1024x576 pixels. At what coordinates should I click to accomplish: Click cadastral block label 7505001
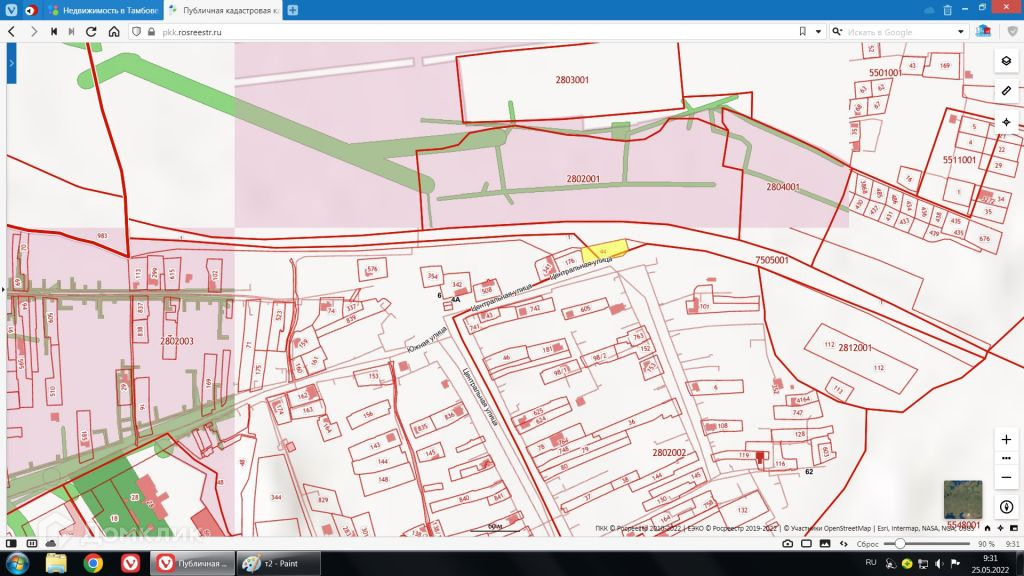click(771, 260)
